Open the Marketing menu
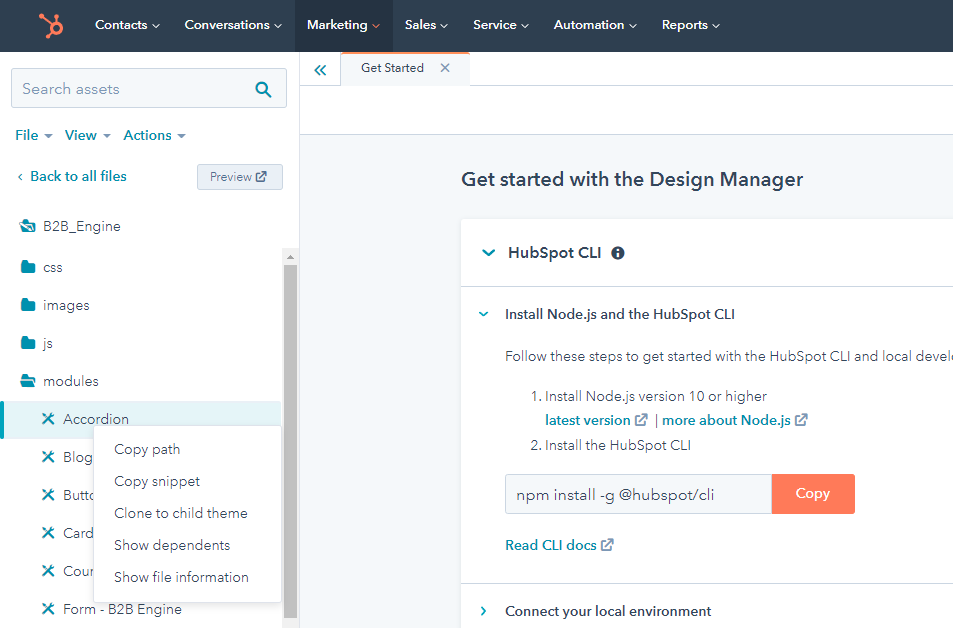Image resolution: width=953 pixels, height=628 pixels. pos(343,25)
